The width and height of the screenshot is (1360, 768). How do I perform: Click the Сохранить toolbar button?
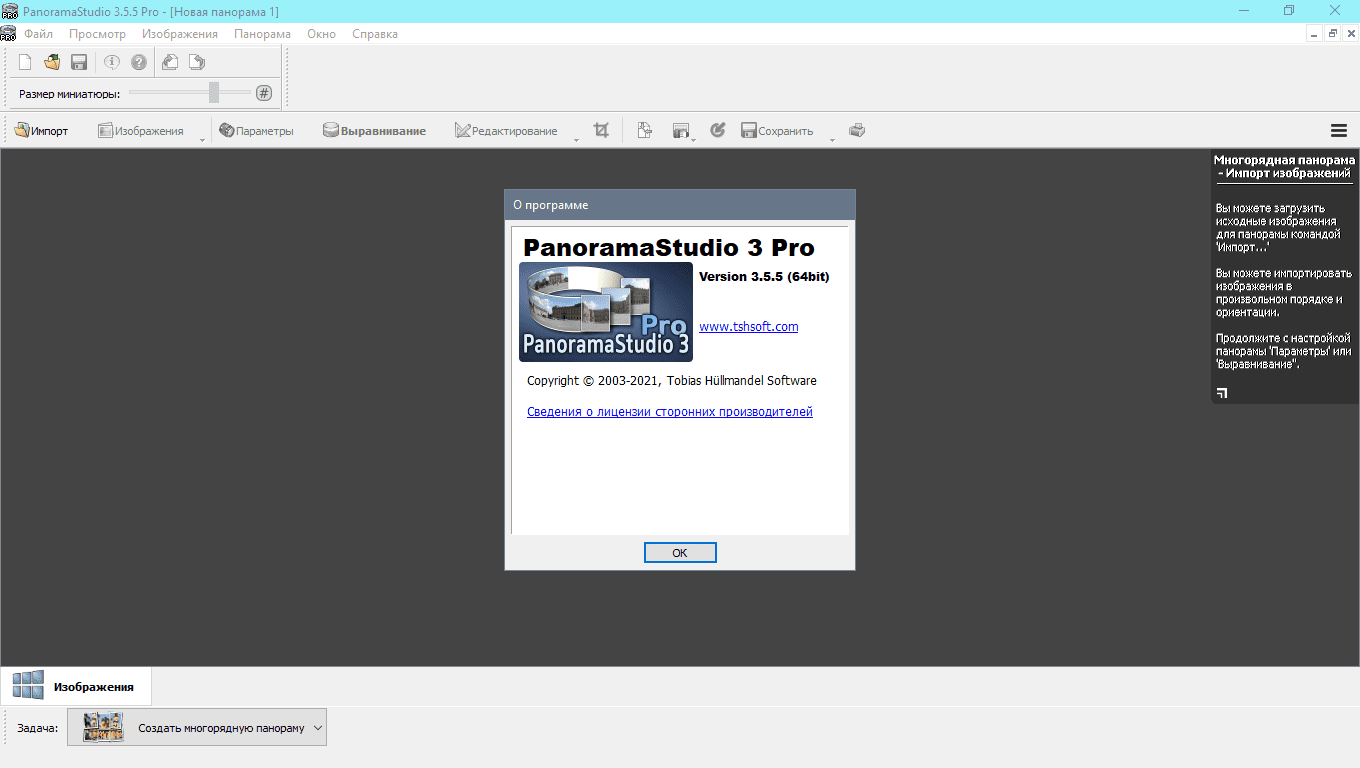(x=777, y=131)
